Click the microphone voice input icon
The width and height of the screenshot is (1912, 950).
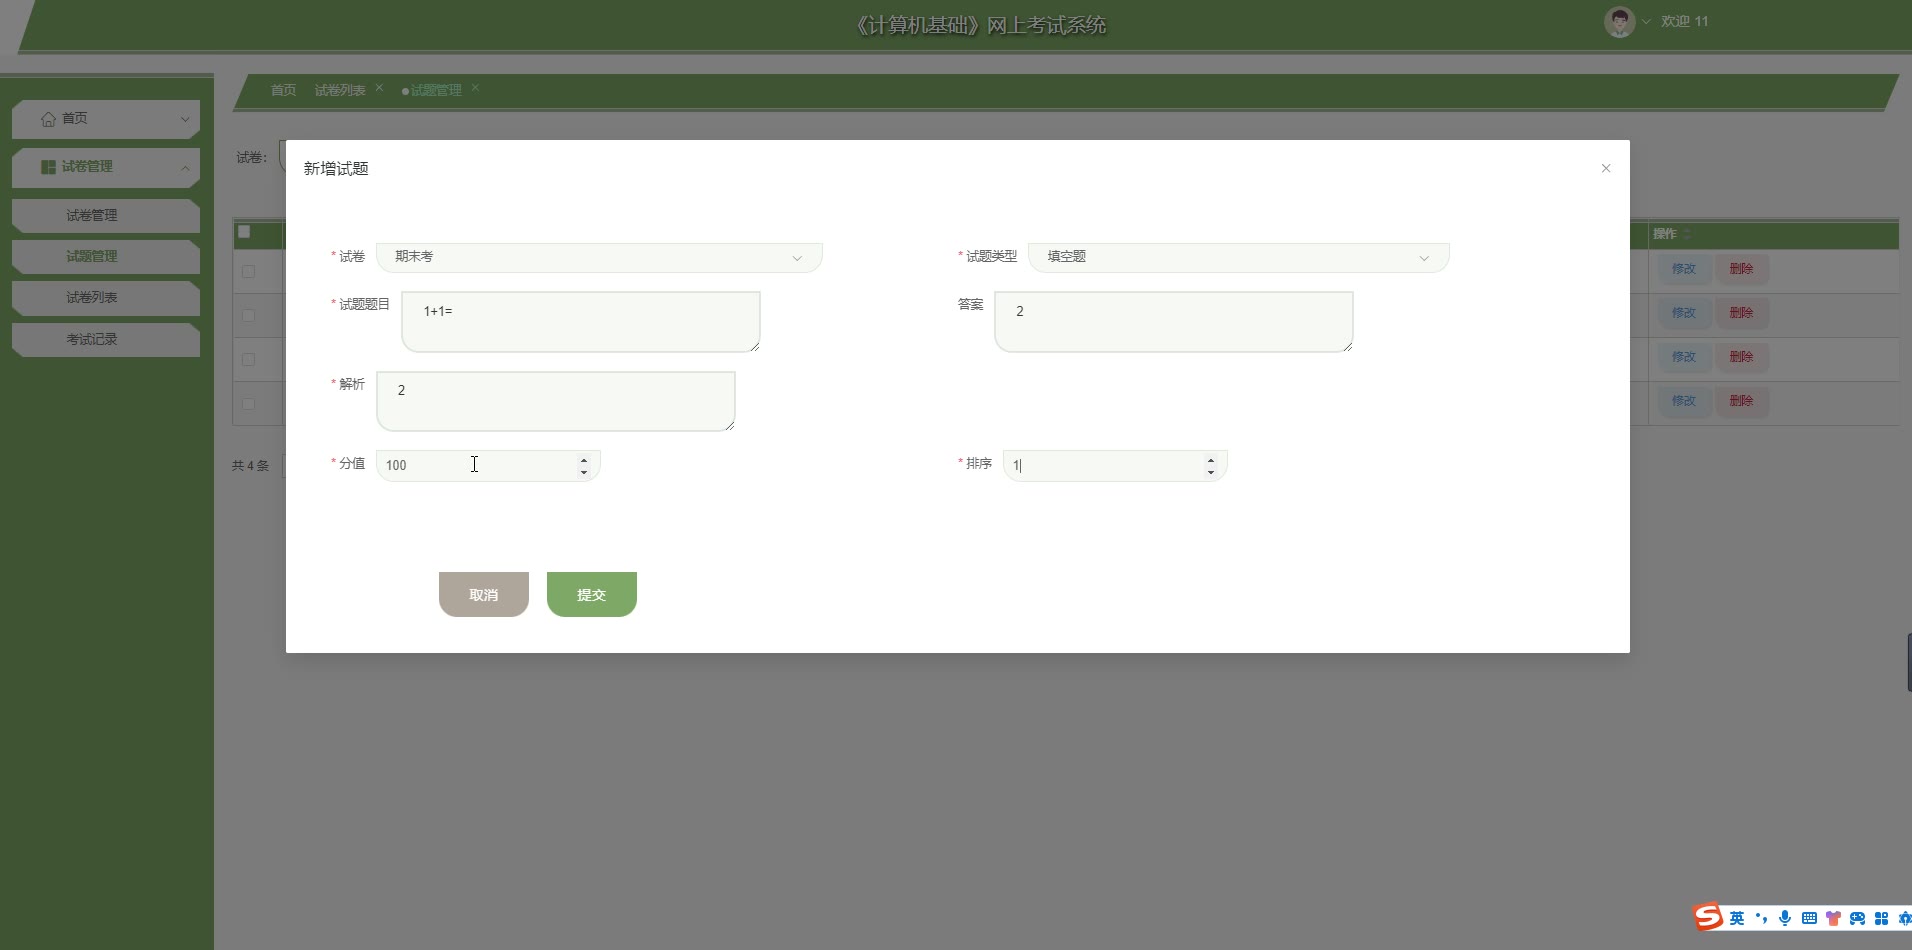[x=1785, y=918]
